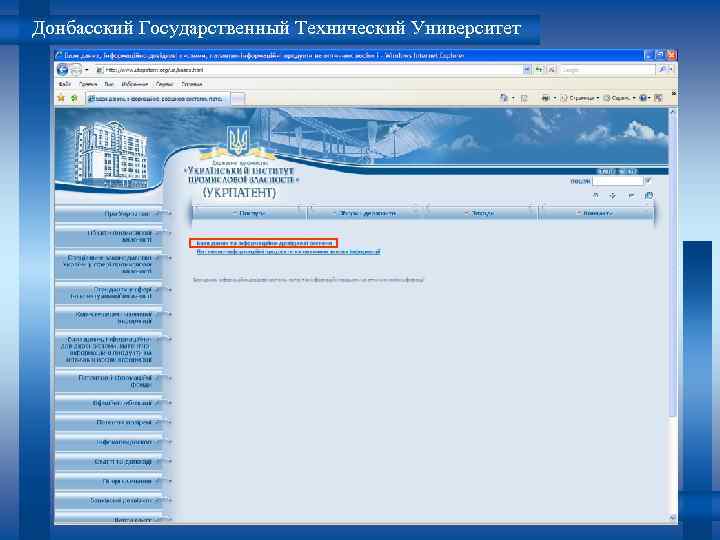
Task: Click the Add to Favorites icon
Action: pyautogui.click(x=74, y=98)
